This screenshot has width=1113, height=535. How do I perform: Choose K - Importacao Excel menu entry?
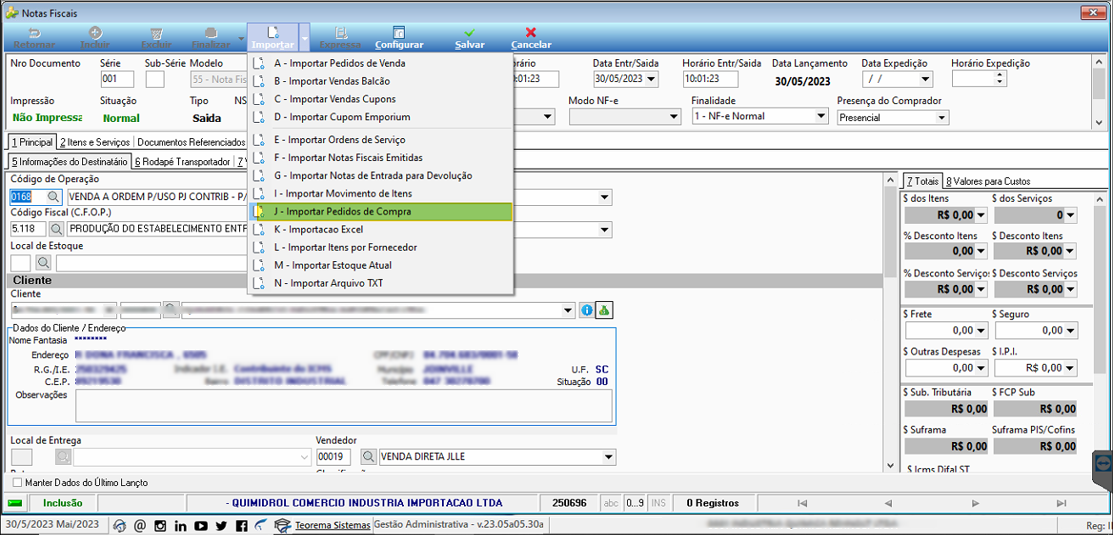(x=380, y=229)
